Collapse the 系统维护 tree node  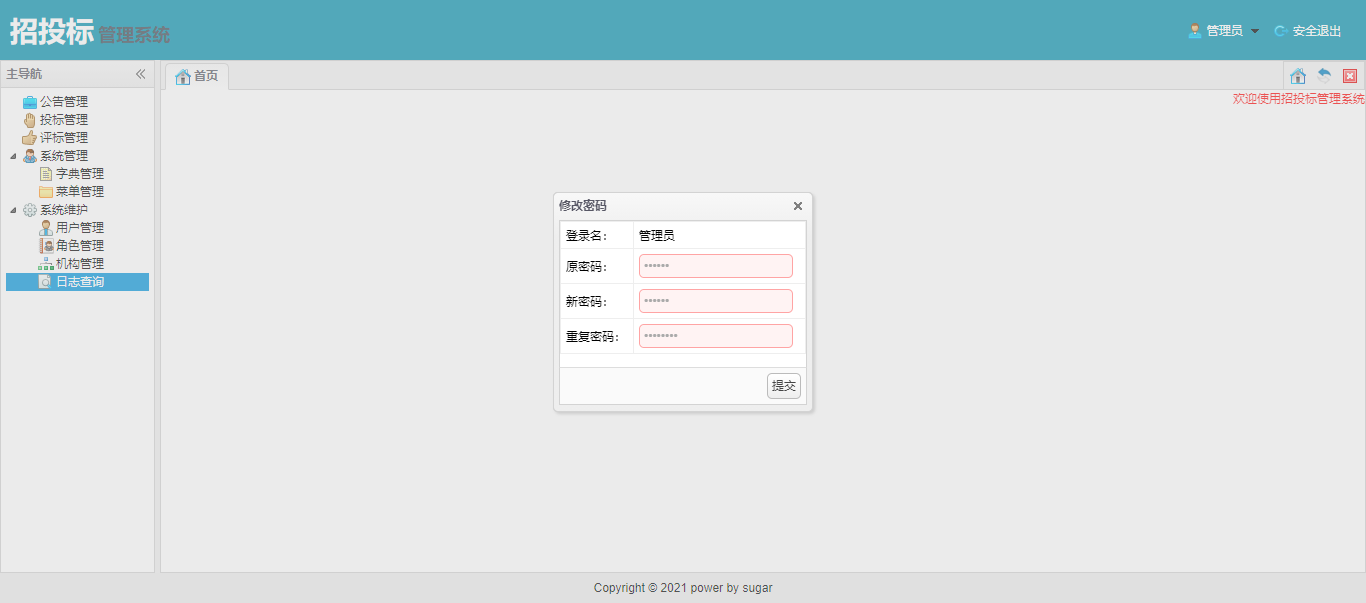coord(13,210)
